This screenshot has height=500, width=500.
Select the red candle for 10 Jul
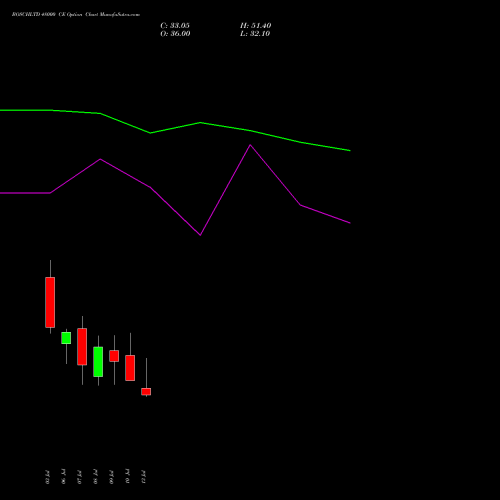[130, 368]
